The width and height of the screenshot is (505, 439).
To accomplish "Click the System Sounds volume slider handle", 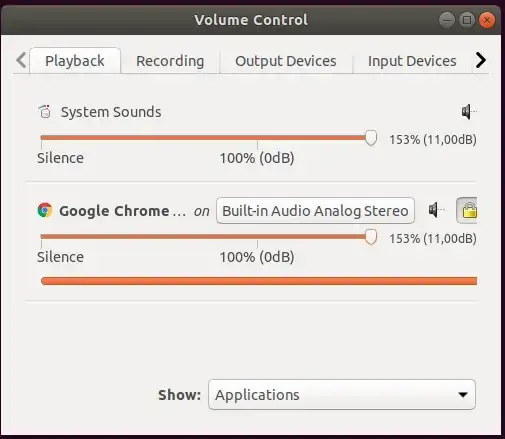I will (x=371, y=138).
